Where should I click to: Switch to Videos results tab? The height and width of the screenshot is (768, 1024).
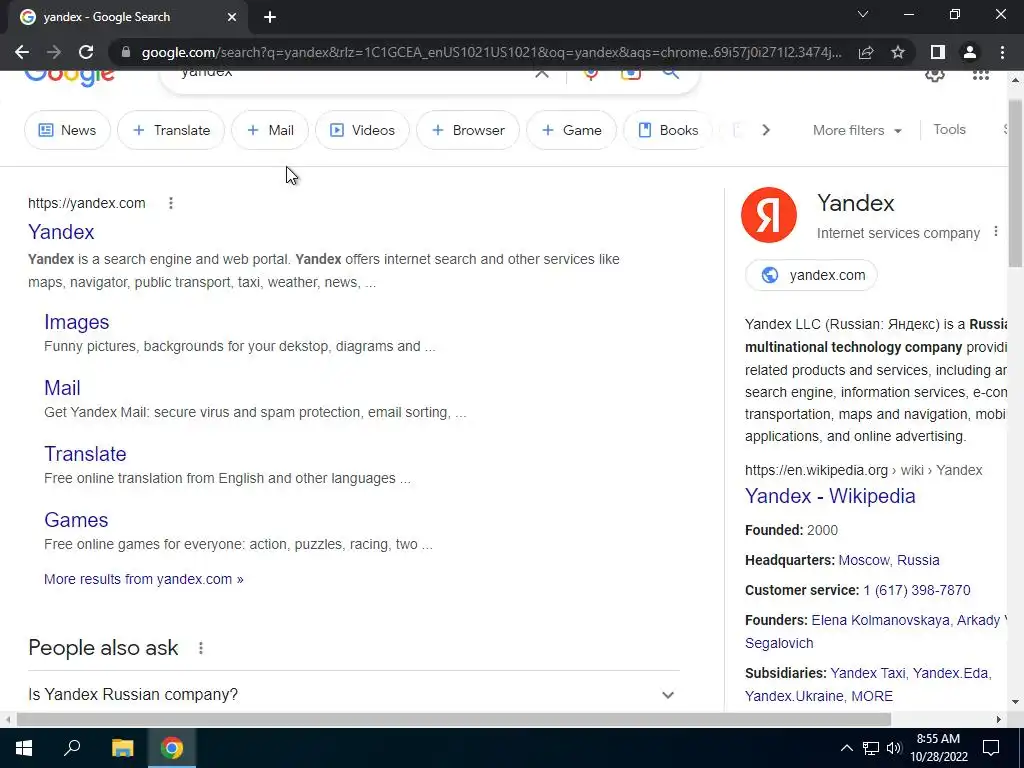(x=362, y=130)
